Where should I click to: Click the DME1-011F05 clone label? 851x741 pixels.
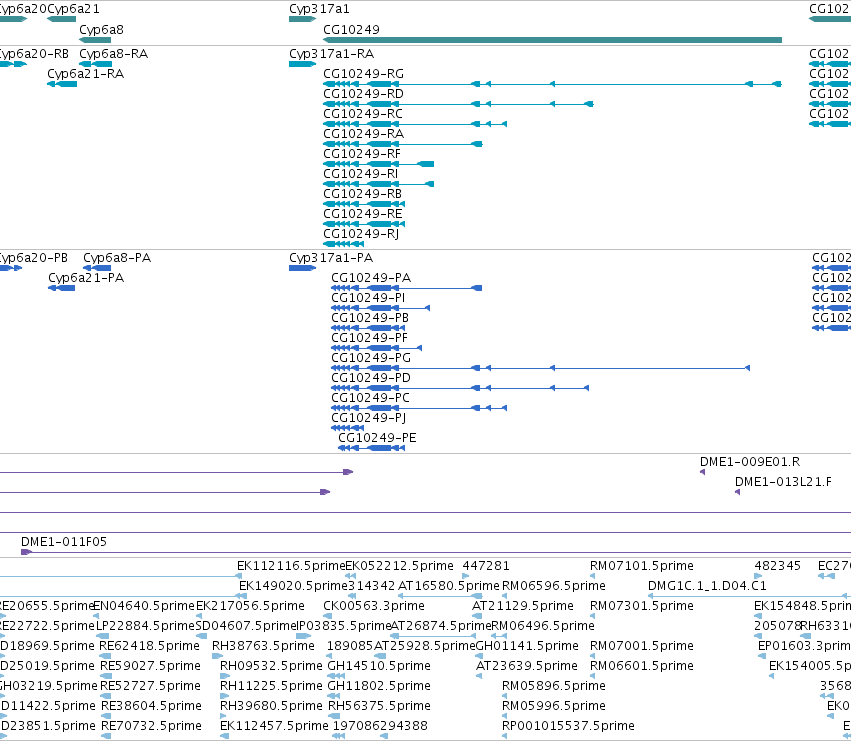pyautogui.click(x=63, y=542)
